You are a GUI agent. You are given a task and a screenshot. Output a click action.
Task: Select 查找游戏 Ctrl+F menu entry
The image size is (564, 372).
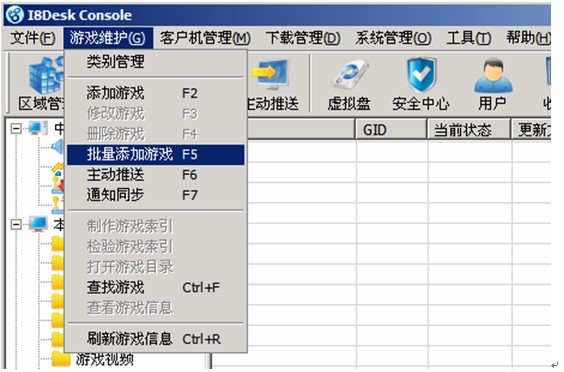pos(155,287)
